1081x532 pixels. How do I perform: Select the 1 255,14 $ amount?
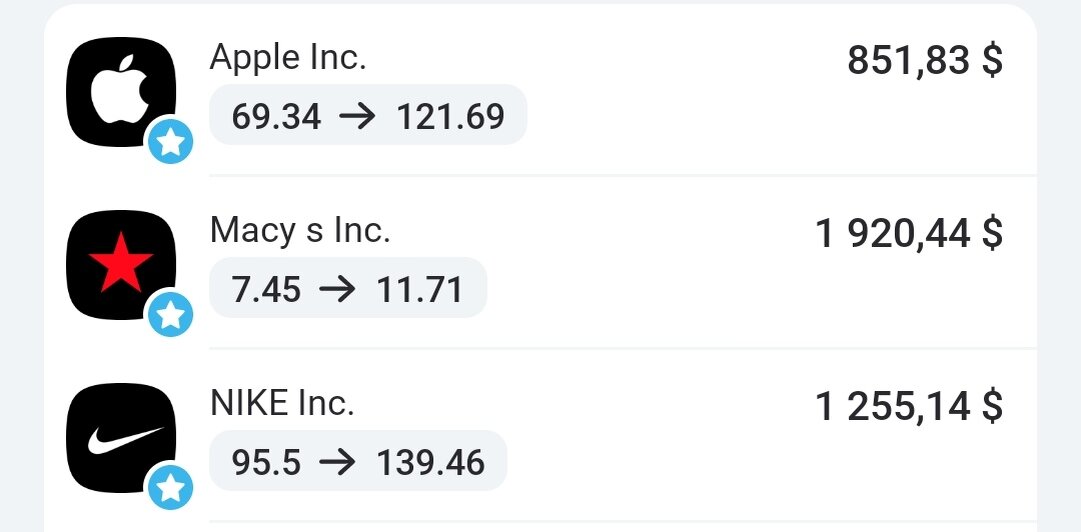pos(909,406)
